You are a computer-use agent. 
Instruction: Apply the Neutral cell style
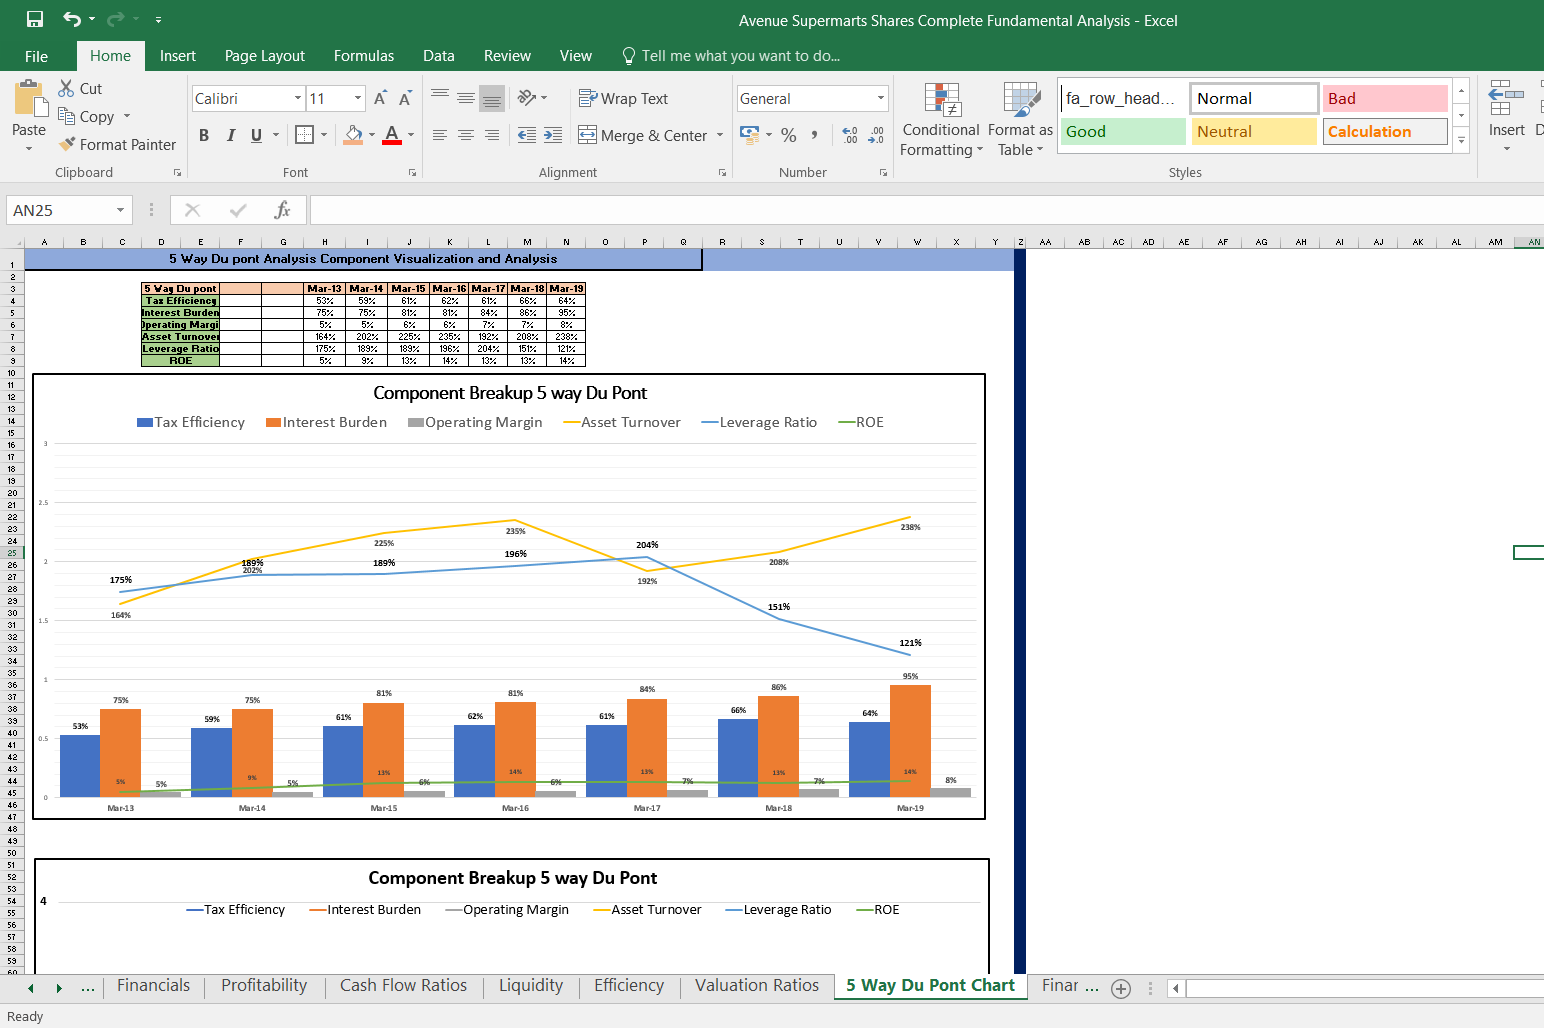[1254, 131]
